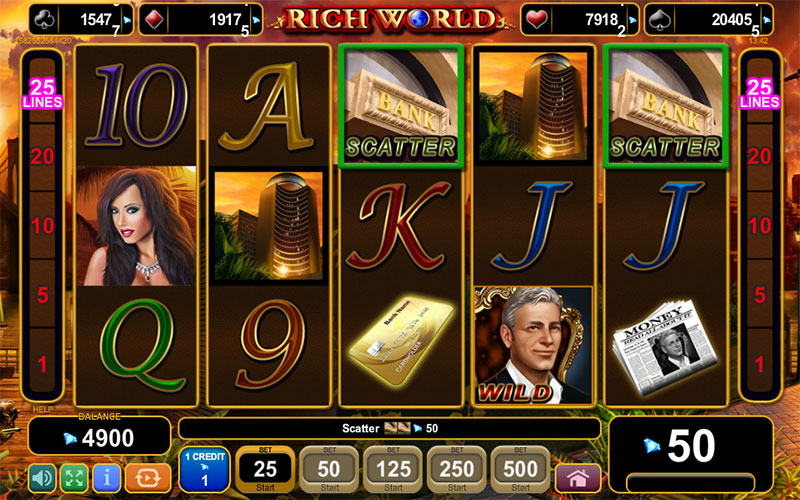This screenshot has width=800, height=500.
Task: Select 20 lines on left indicator
Action: (x=42, y=157)
